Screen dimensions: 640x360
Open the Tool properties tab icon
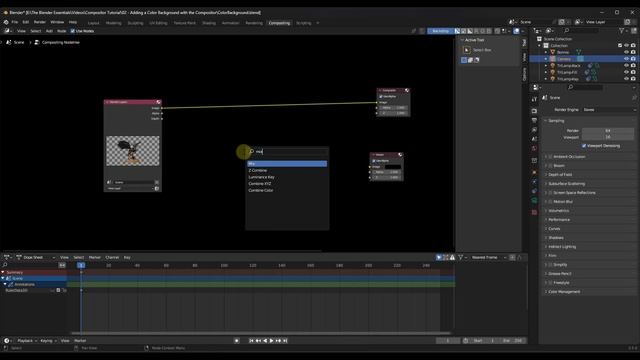click(x=534, y=99)
